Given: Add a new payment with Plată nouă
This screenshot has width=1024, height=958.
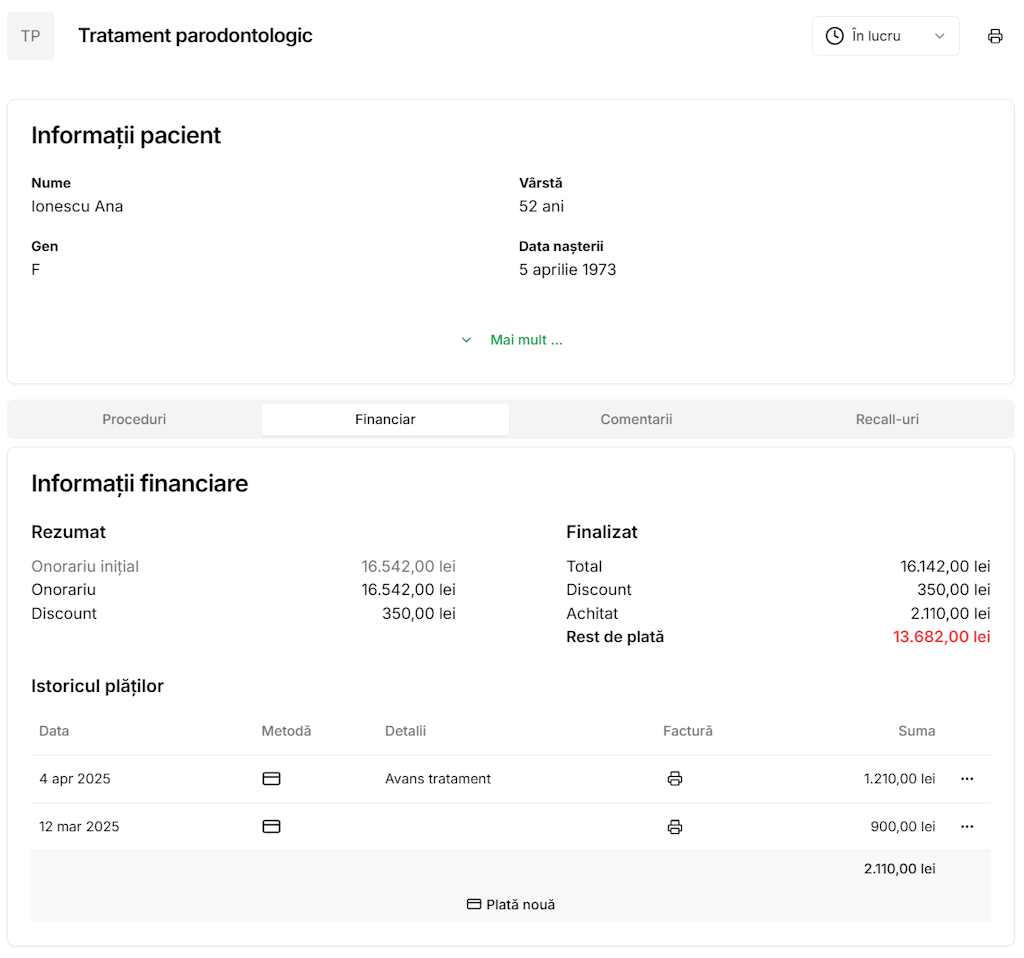Looking at the screenshot, I should tap(511, 904).
